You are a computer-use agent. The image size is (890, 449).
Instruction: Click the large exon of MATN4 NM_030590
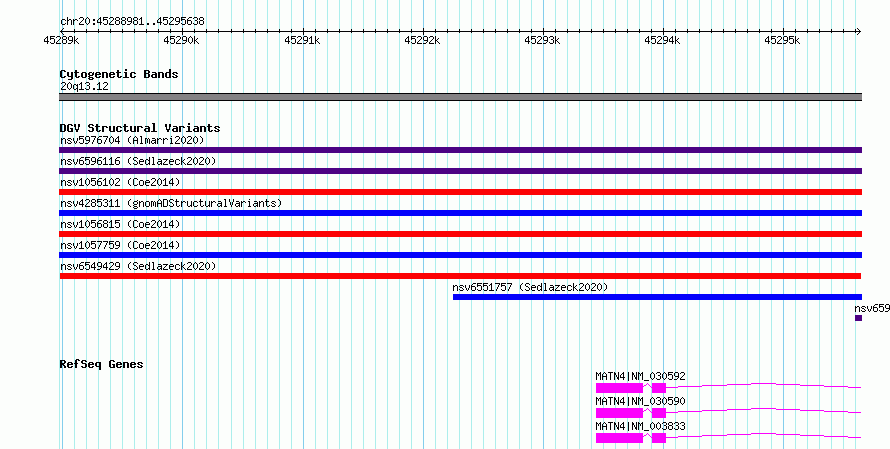(619, 413)
